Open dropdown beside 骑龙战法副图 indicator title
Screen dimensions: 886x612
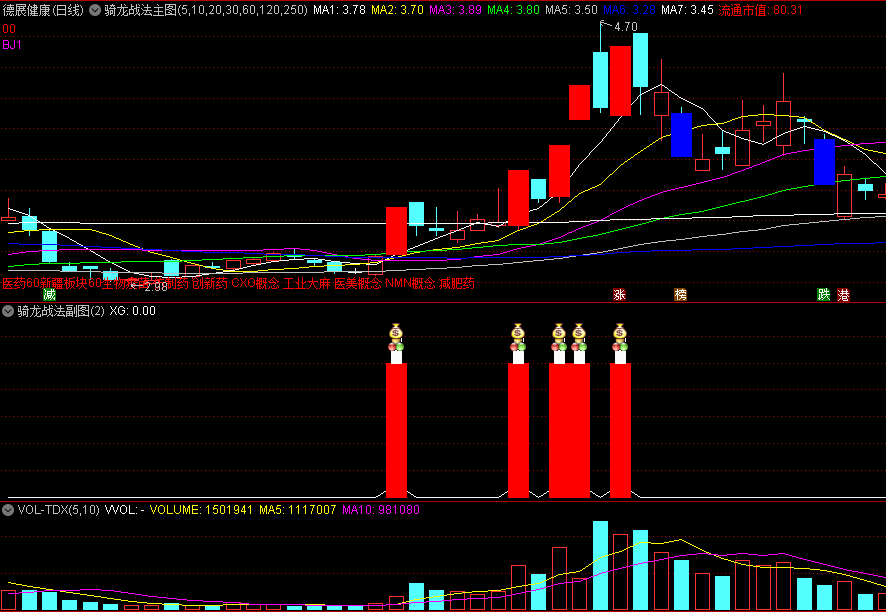coord(8,311)
